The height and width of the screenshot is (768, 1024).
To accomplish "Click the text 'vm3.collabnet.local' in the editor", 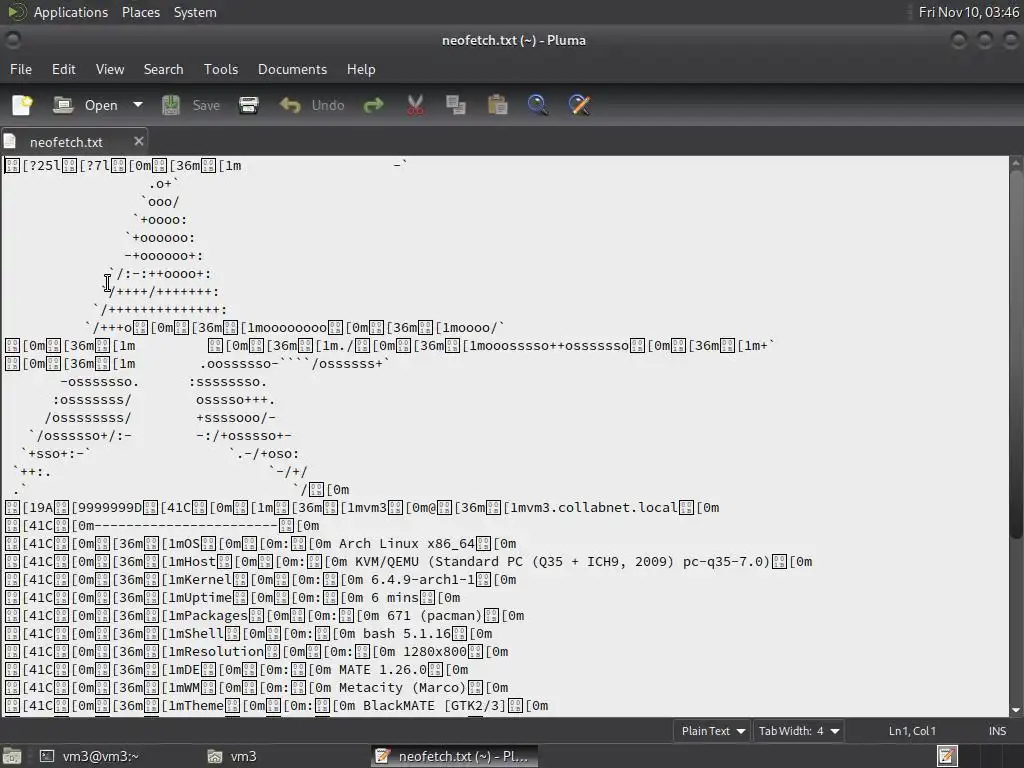I will [593, 507].
